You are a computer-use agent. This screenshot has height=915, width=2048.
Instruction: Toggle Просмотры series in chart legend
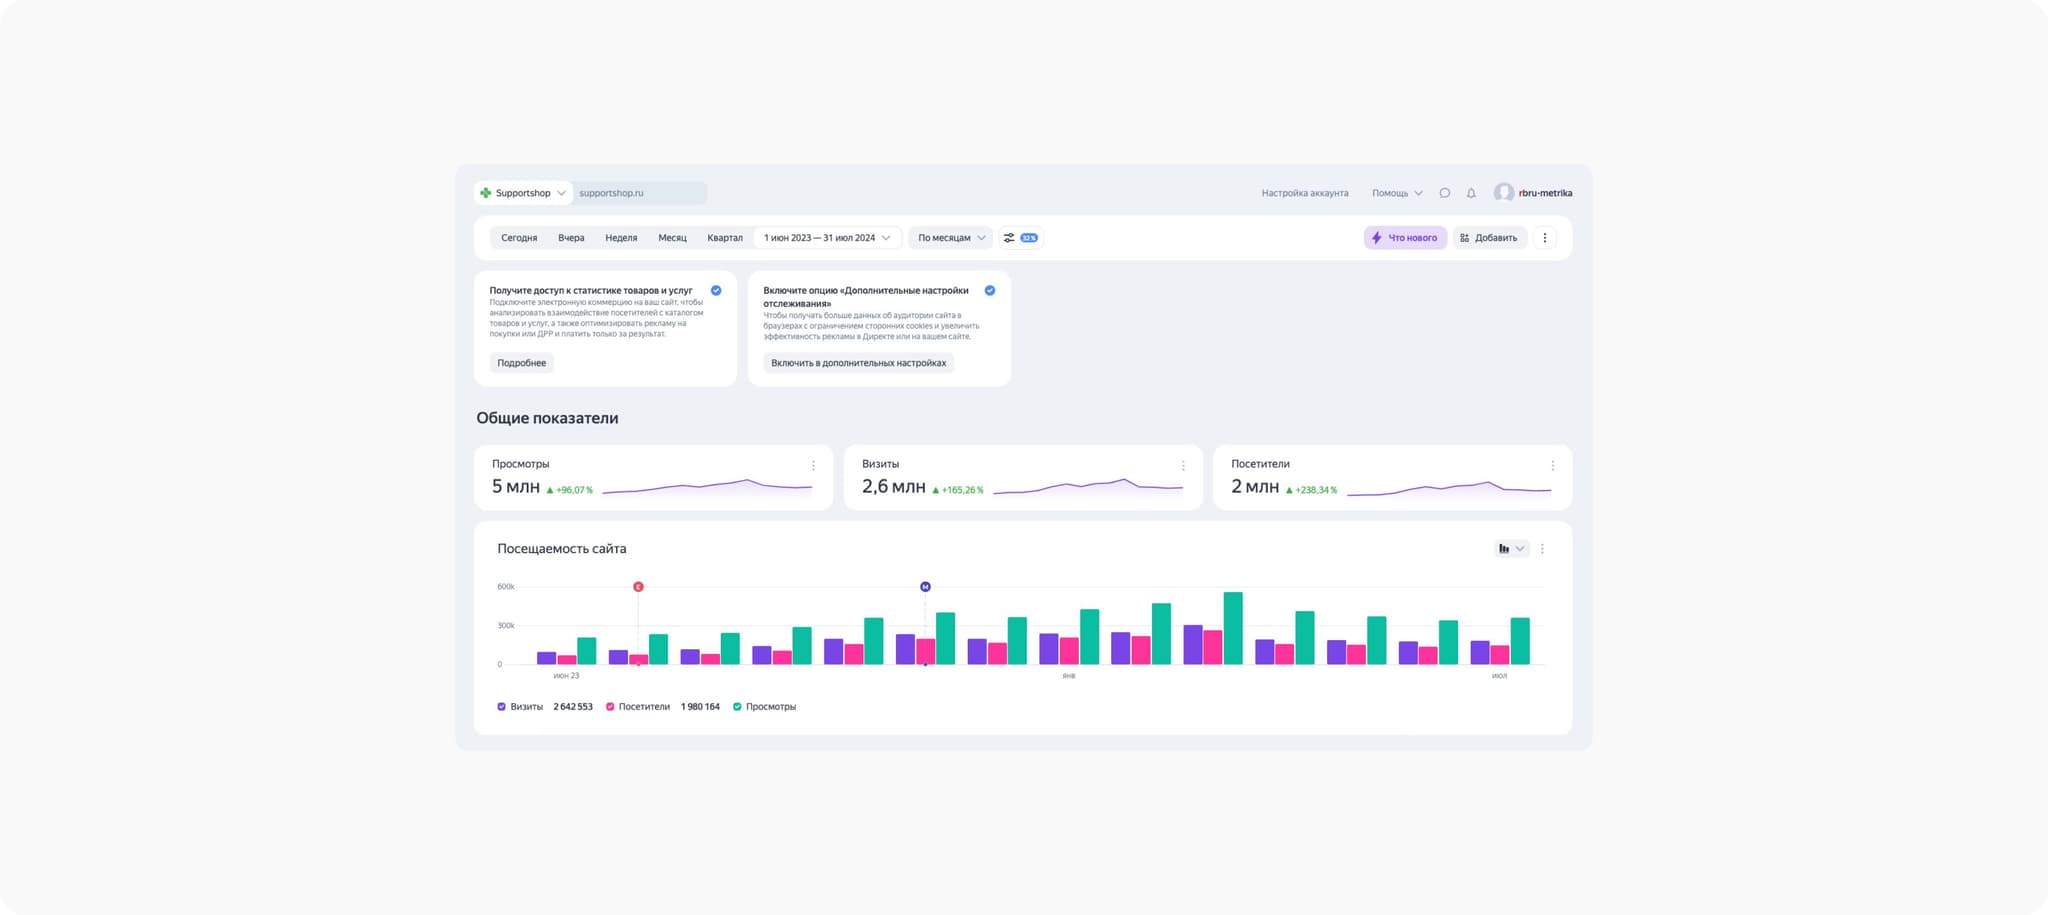pos(737,707)
